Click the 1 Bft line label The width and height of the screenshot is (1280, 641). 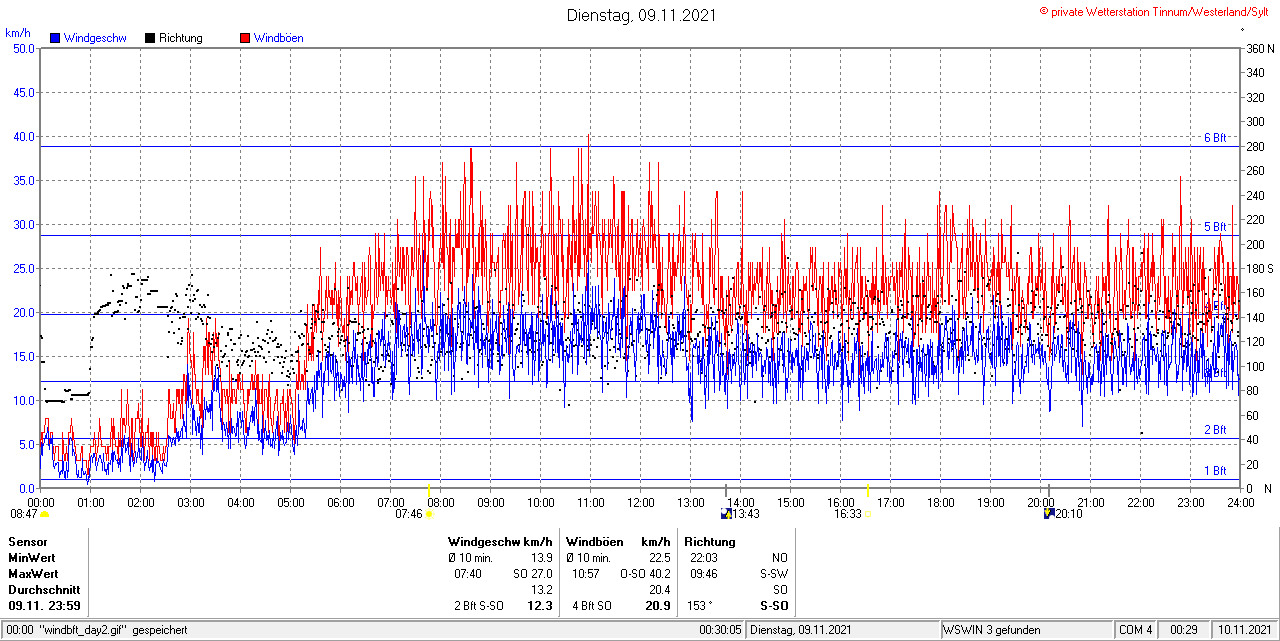click(x=1214, y=471)
